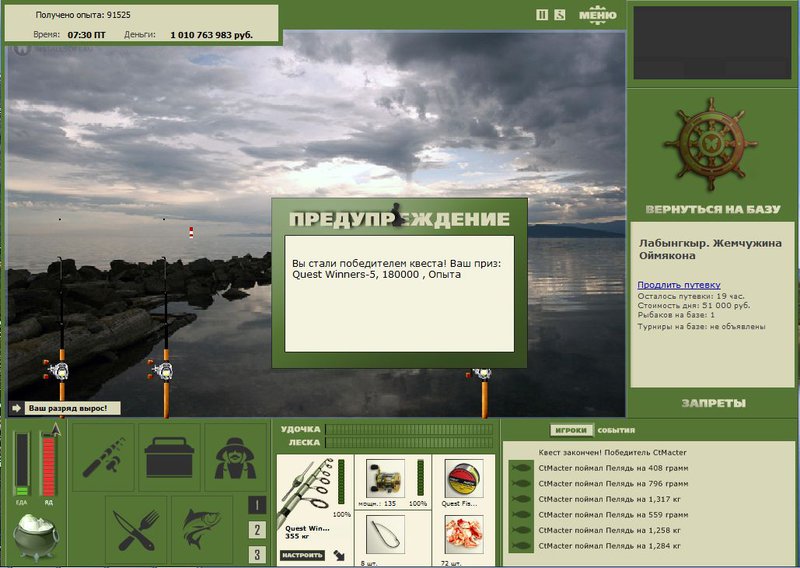This screenshot has height=568, width=800.
Task: Click the ПРЕДУПРЕЖДЕНИЕ dialog title
Action: tap(399, 219)
